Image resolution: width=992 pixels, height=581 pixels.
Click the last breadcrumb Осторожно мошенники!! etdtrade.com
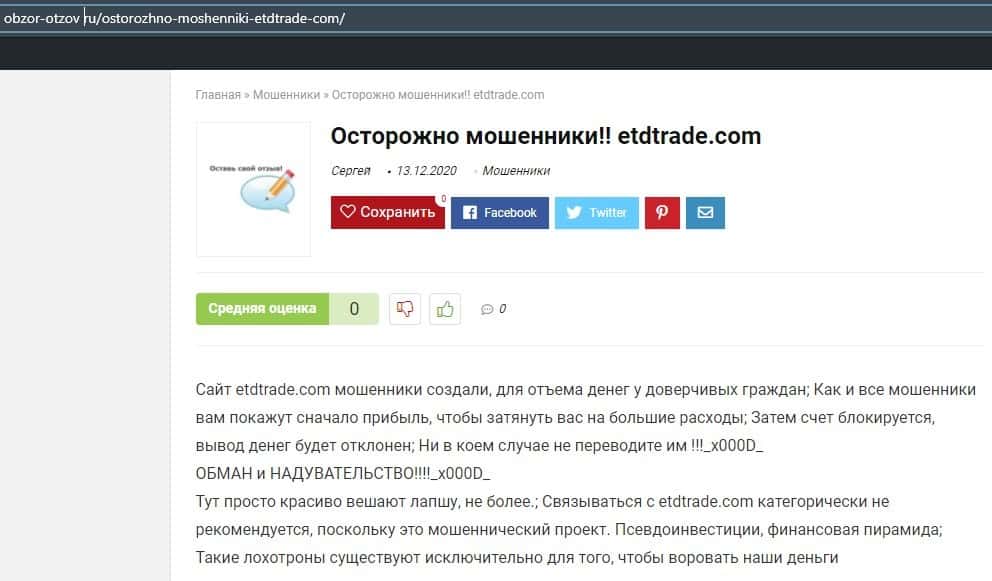click(x=438, y=95)
